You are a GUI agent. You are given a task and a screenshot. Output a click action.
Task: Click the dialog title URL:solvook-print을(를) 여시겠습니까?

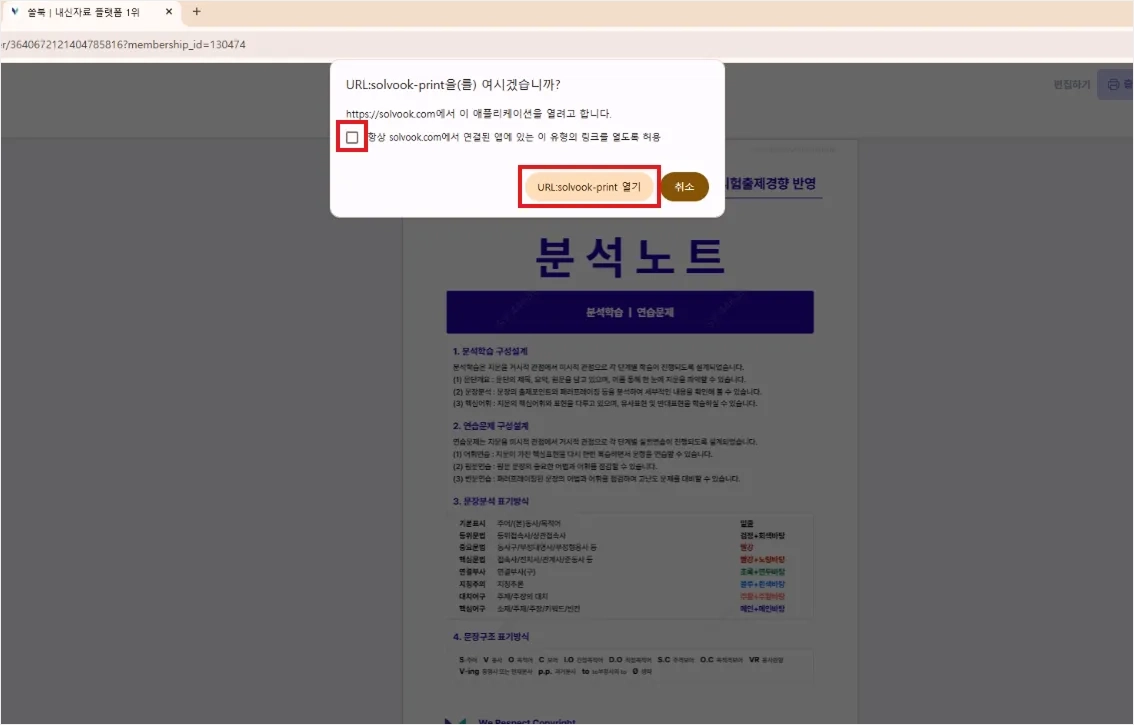(x=453, y=85)
